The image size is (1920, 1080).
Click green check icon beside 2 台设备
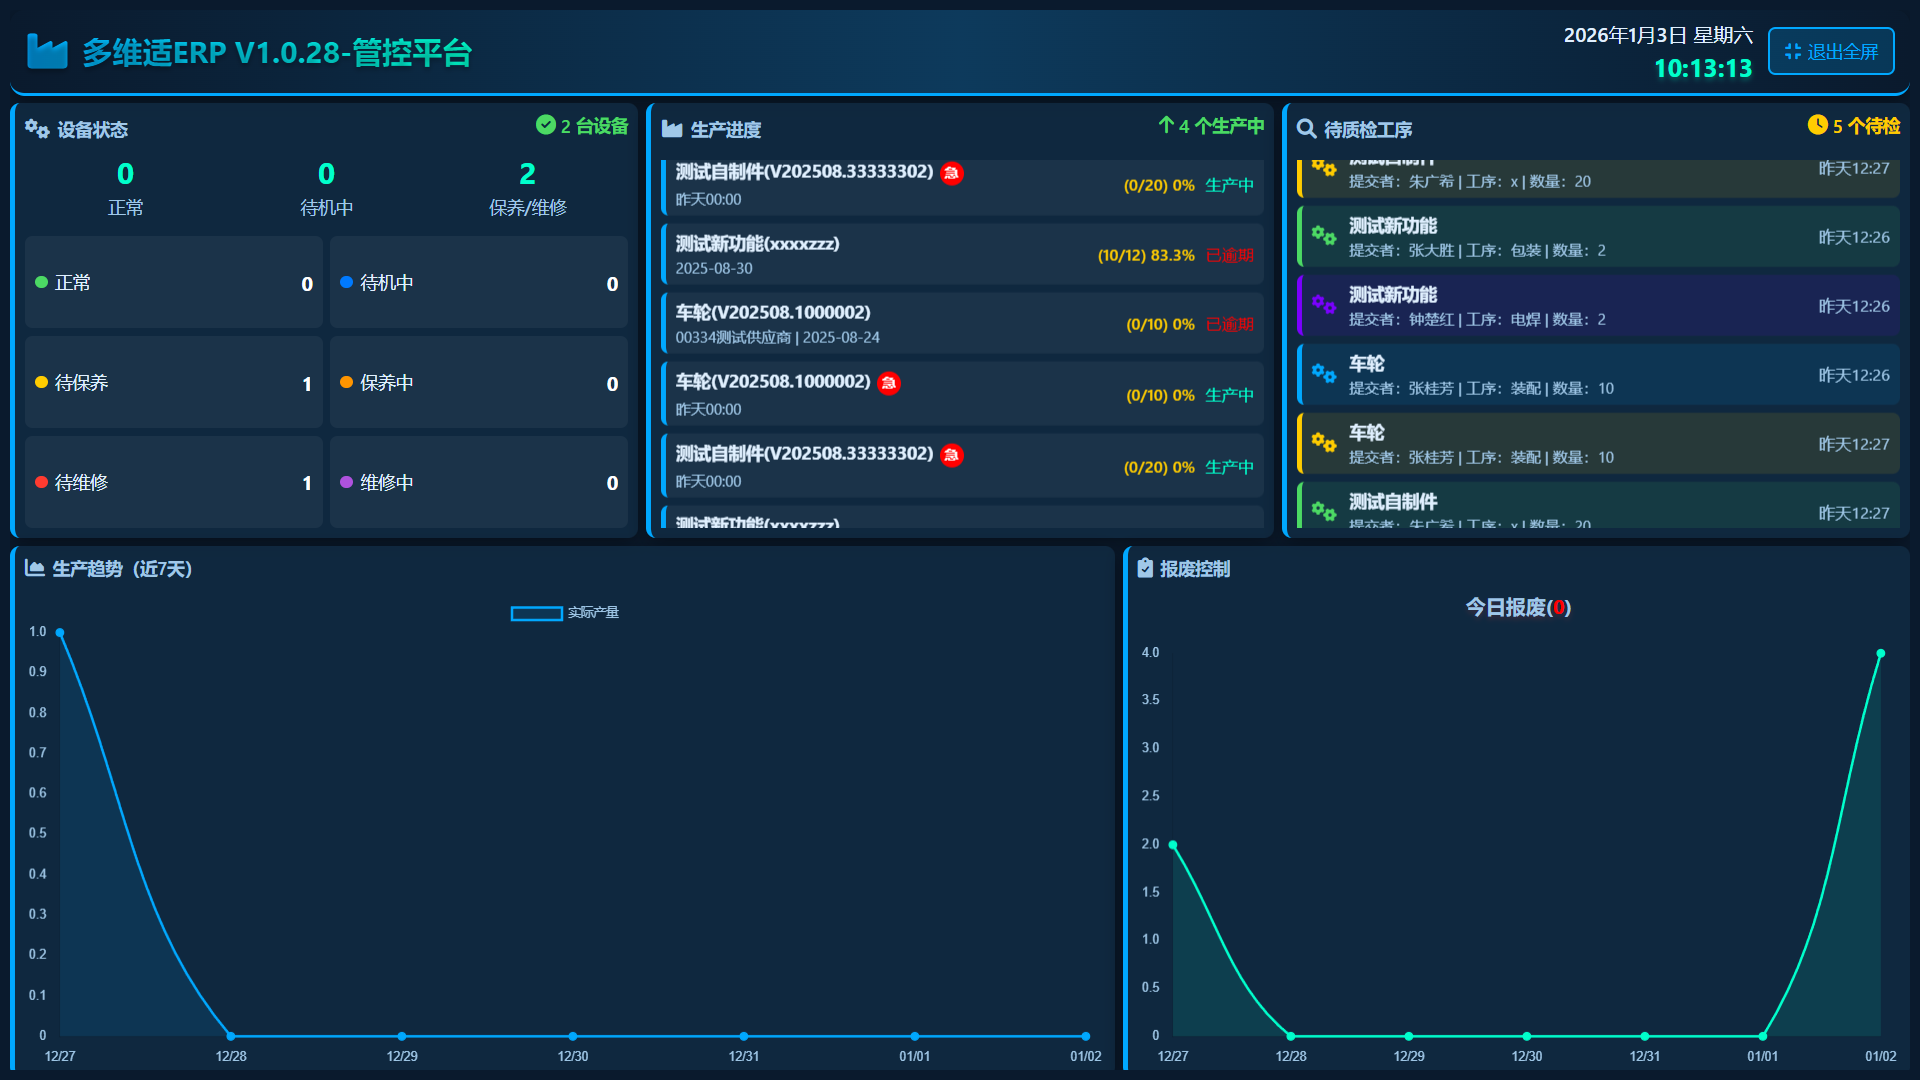[545, 125]
